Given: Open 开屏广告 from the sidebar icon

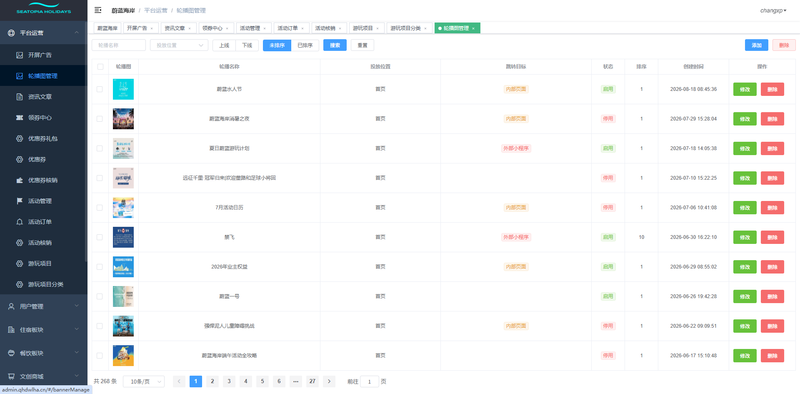Looking at the screenshot, I should [19, 55].
